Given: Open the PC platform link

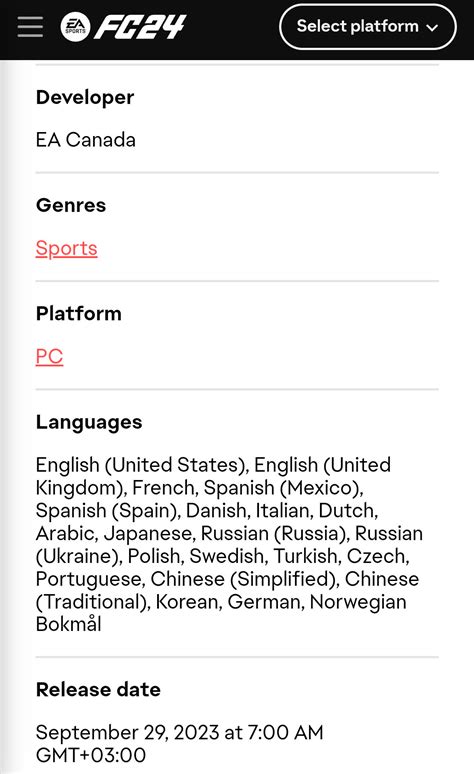Looking at the screenshot, I should tap(49, 356).
